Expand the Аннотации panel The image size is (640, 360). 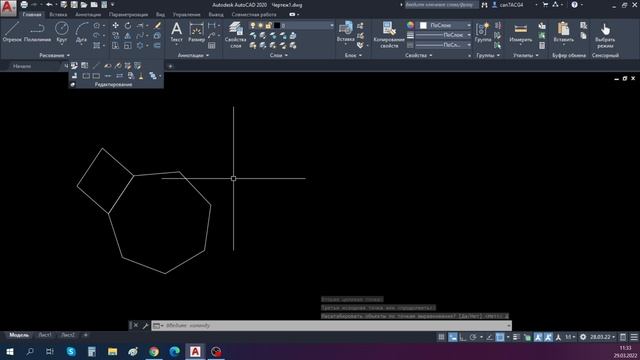(x=193, y=55)
